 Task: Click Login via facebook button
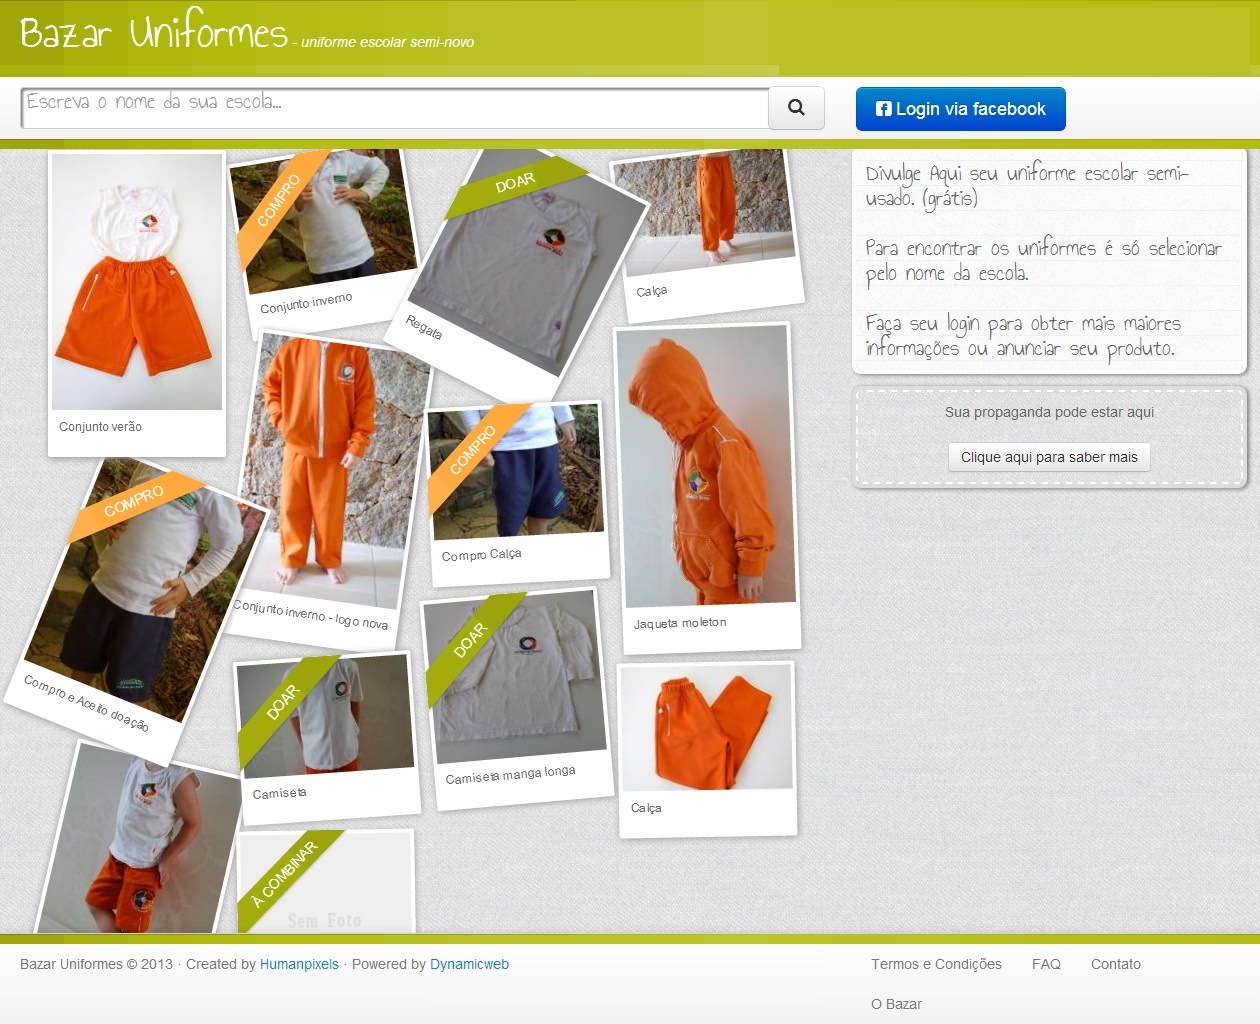[x=960, y=109]
